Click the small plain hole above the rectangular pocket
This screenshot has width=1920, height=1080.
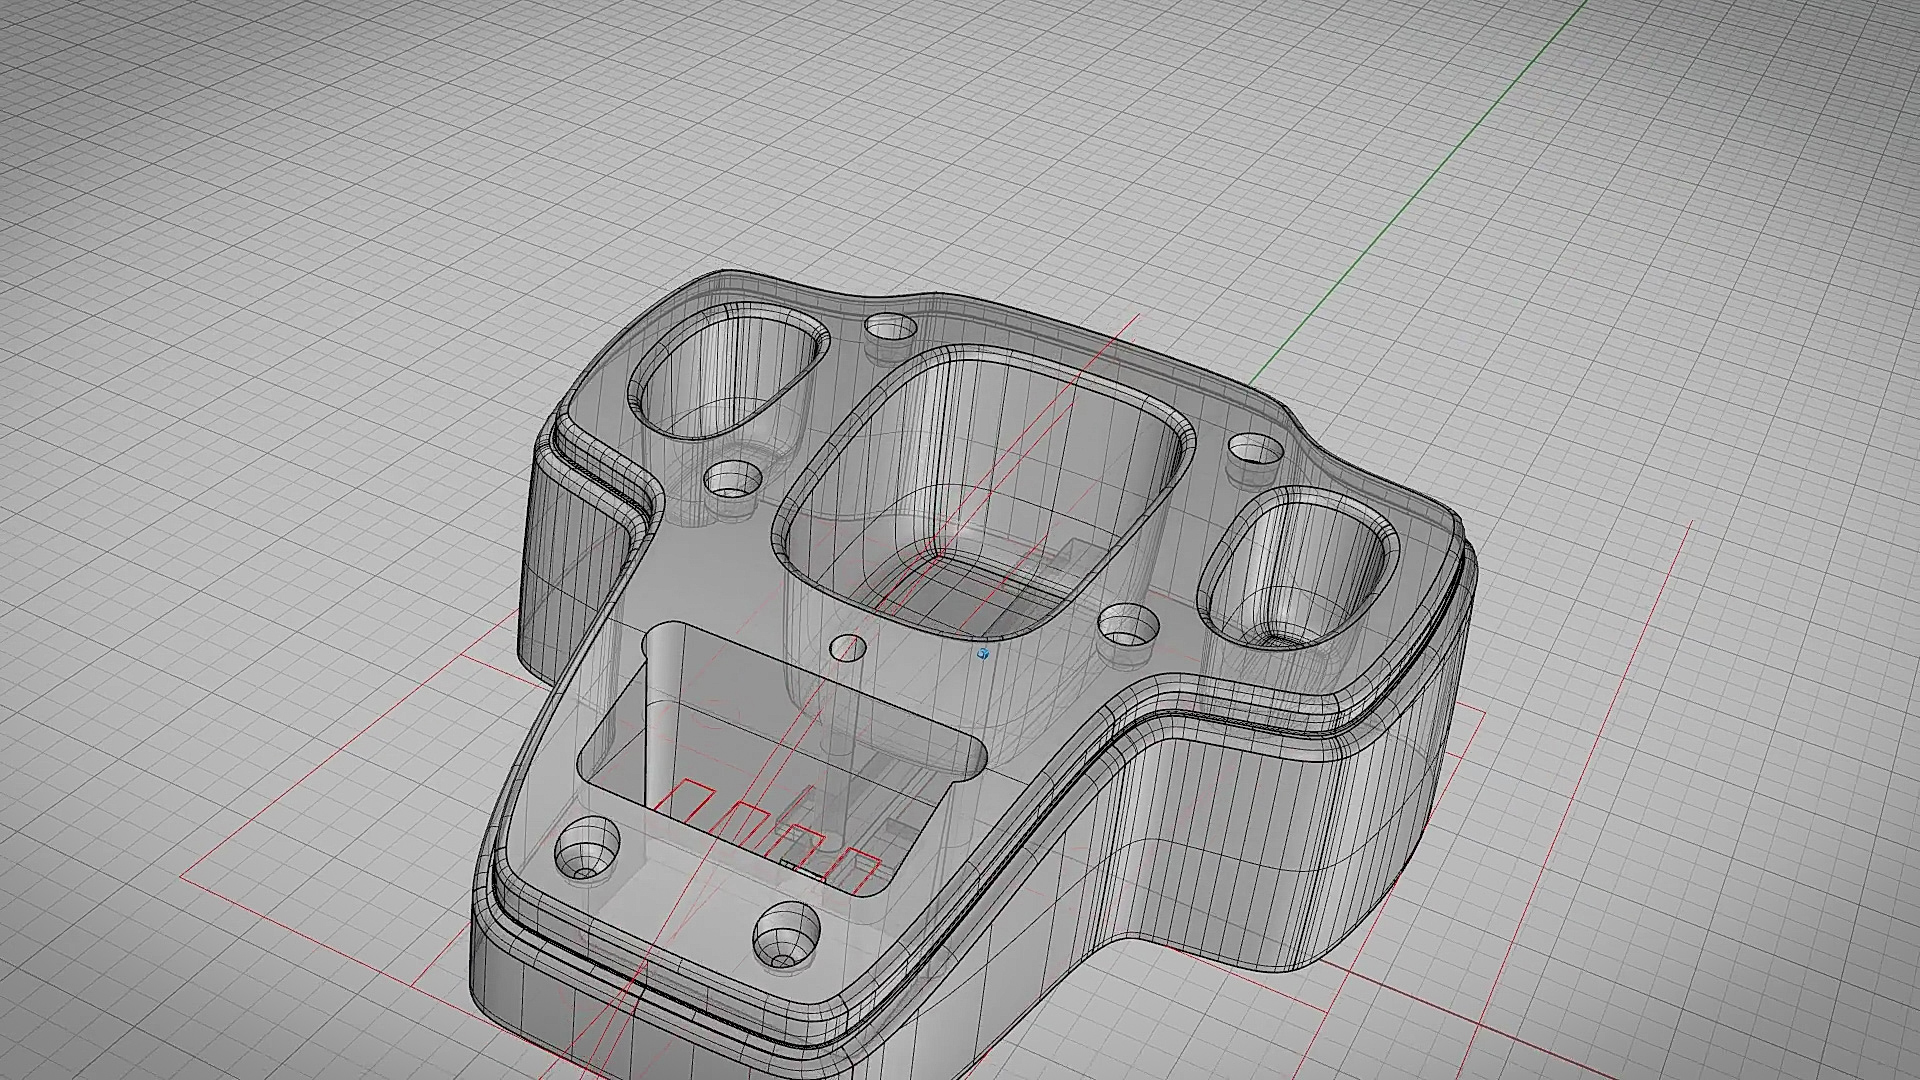point(849,648)
